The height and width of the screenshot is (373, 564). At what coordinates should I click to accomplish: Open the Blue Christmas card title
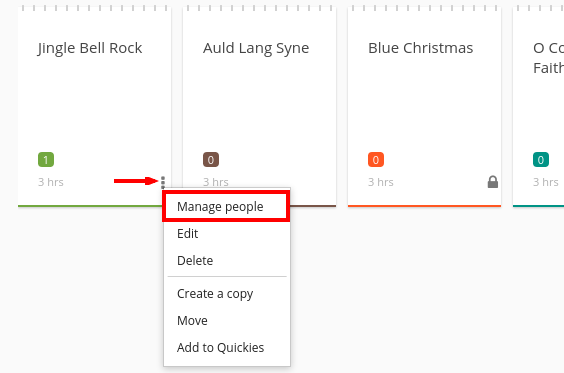(x=420, y=48)
